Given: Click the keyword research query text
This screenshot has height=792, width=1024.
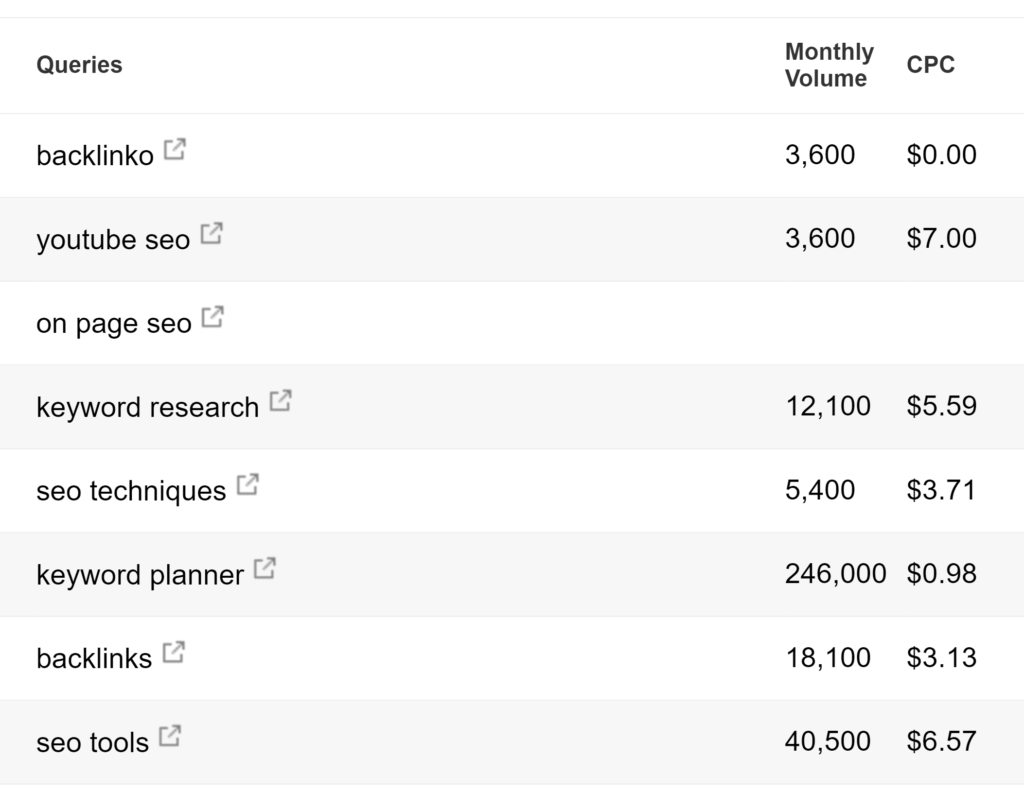Looking at the screenshot, I should coord(148,407).
